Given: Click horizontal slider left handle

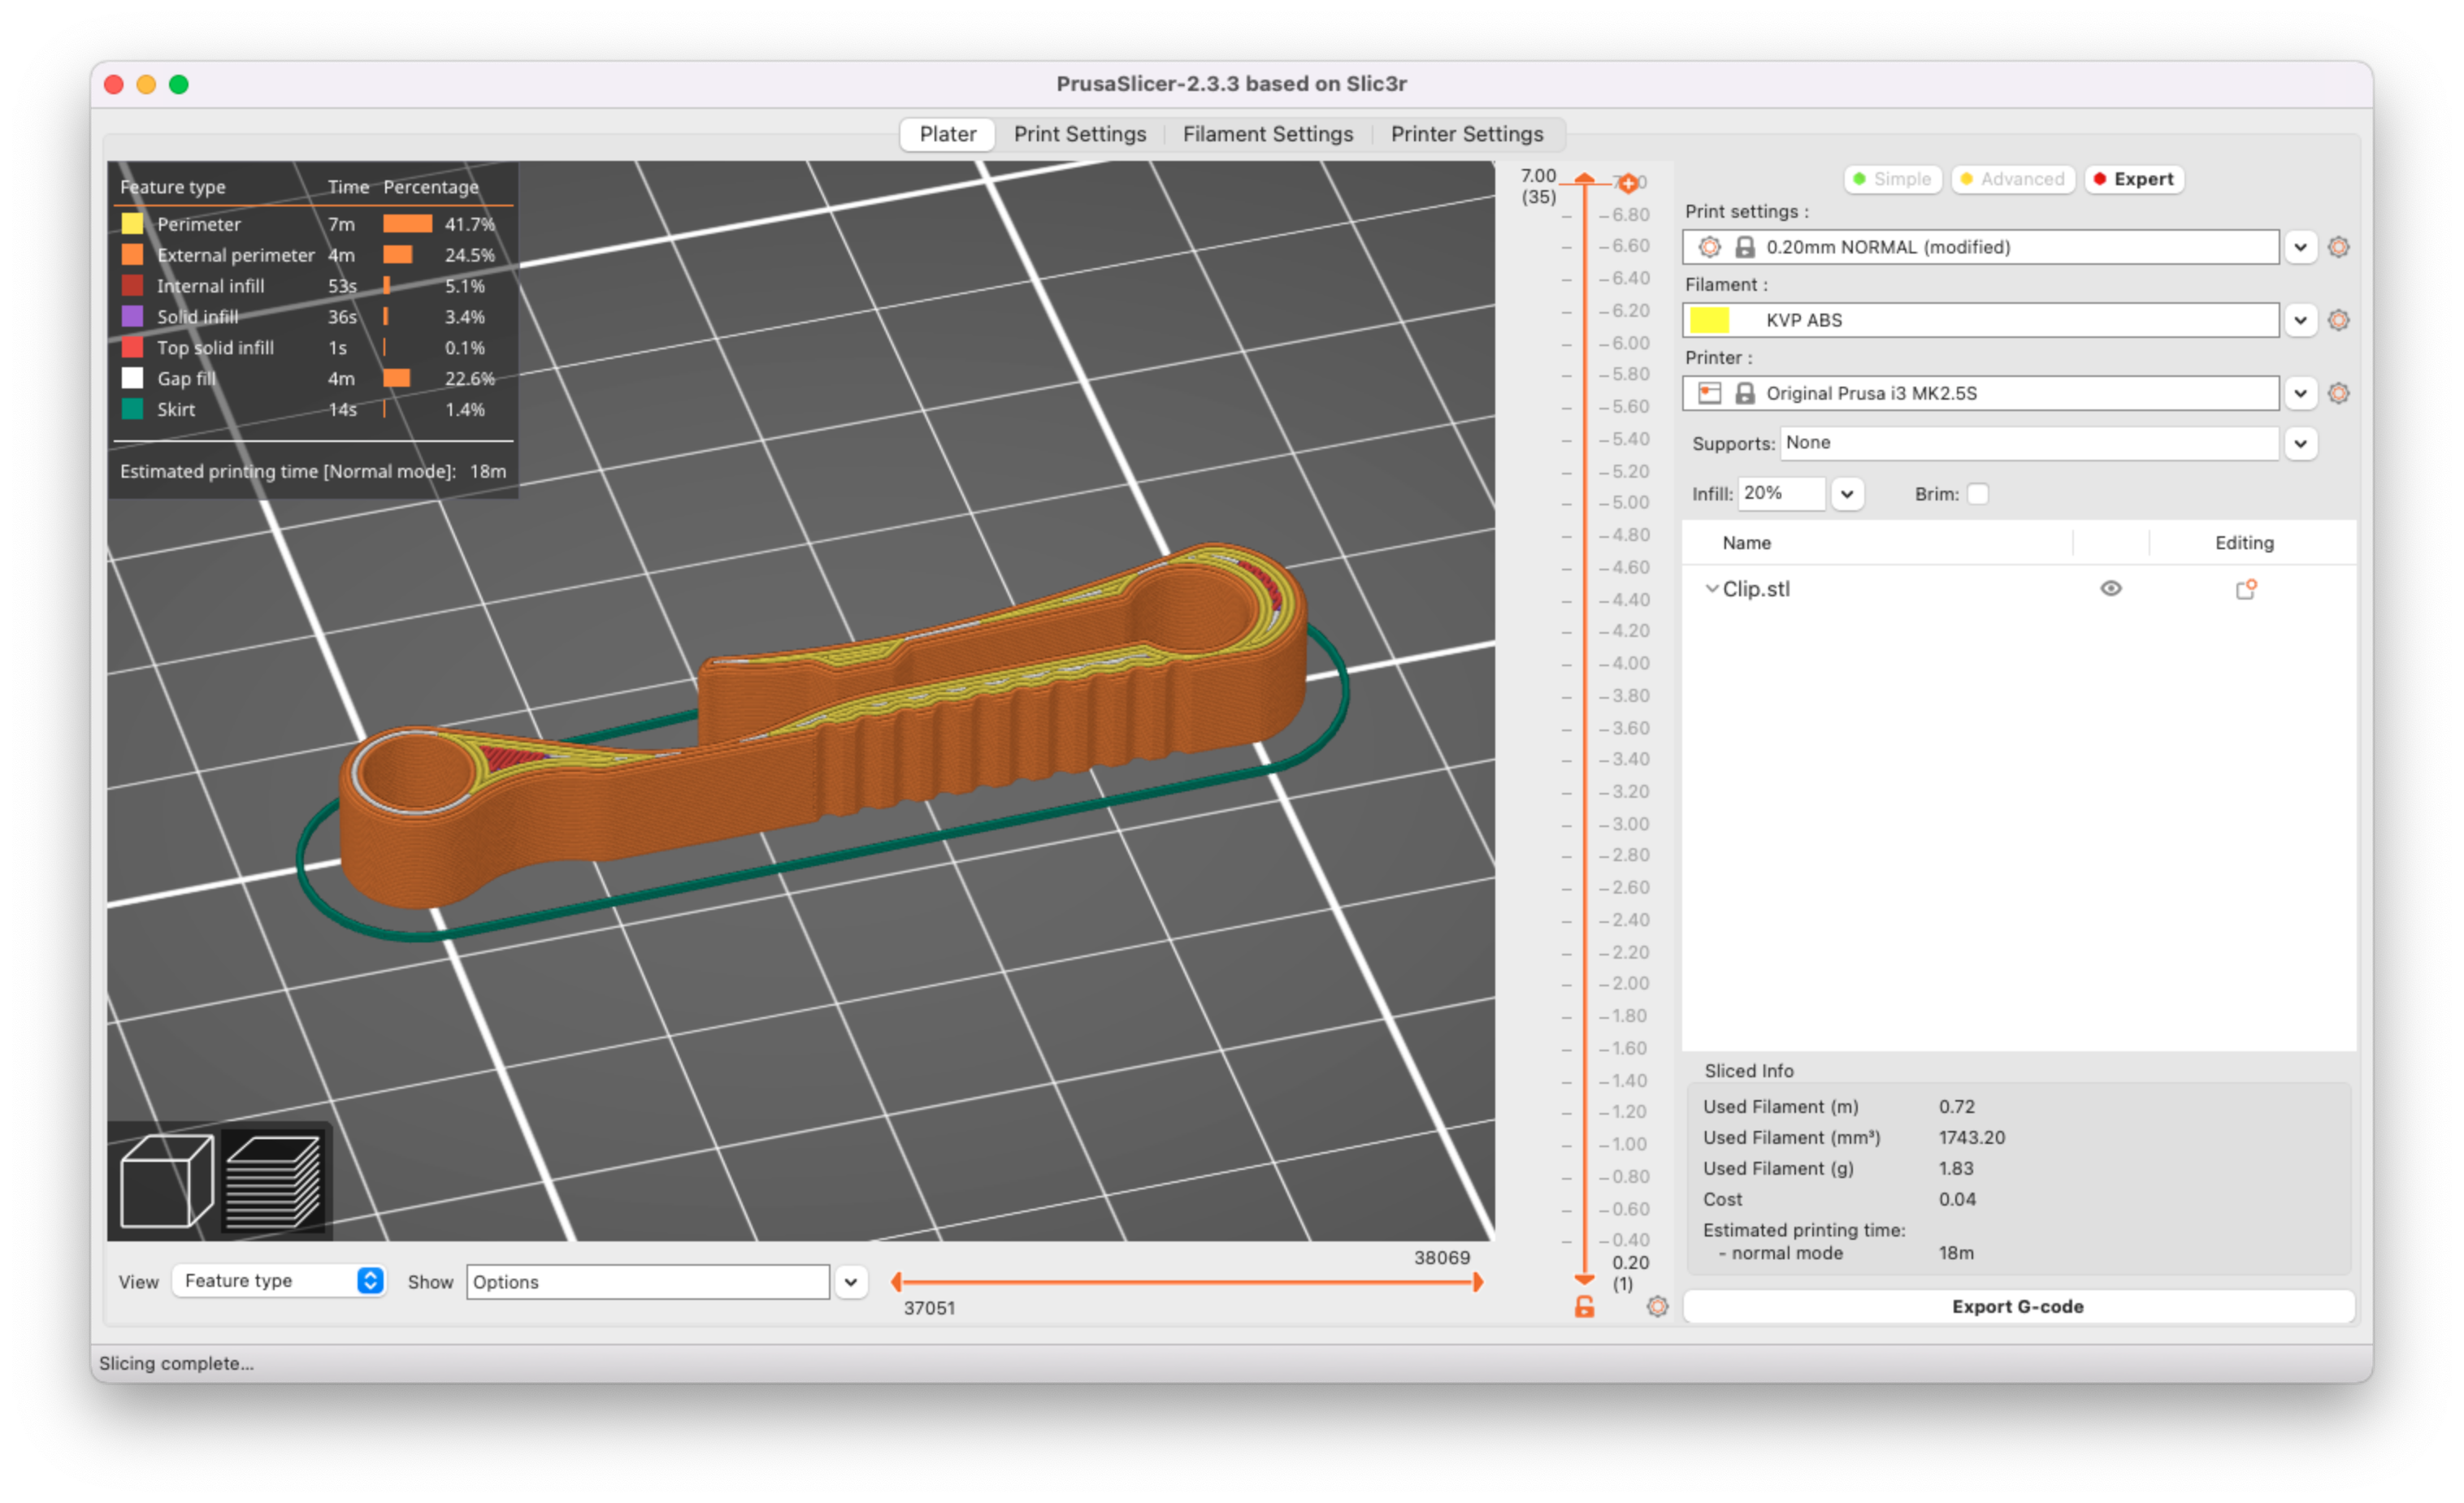Looking at the screenshot, I should point(897,1282).
